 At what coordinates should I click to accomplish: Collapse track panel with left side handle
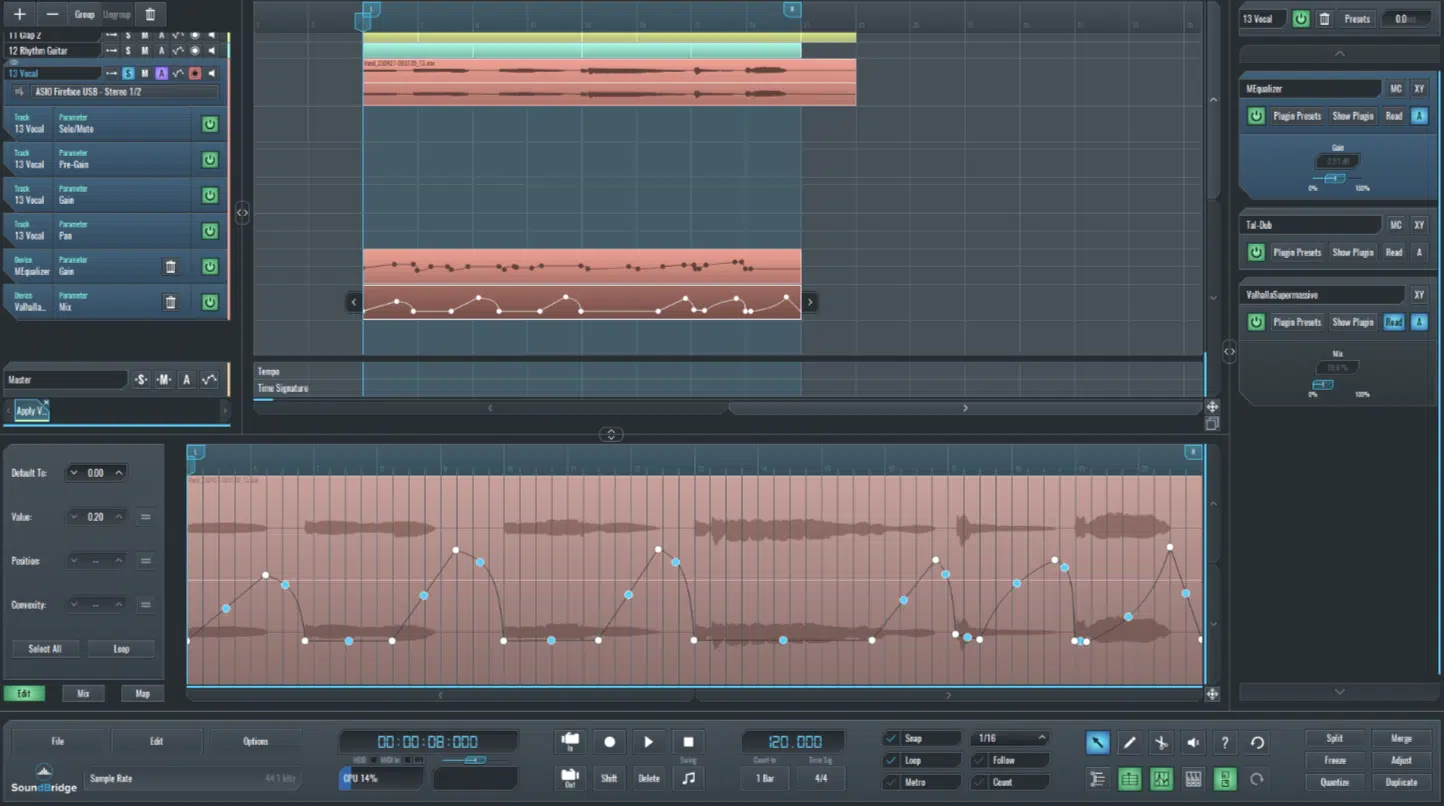tap(242, 212)
